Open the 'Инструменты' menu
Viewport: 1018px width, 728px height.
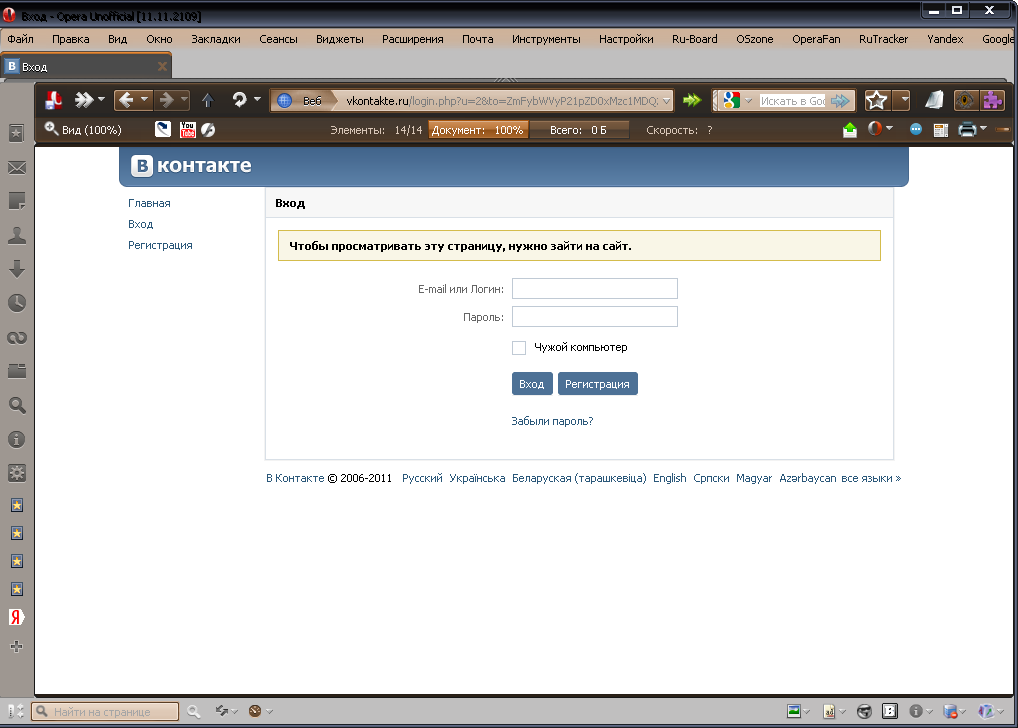[x=546, y=39]
